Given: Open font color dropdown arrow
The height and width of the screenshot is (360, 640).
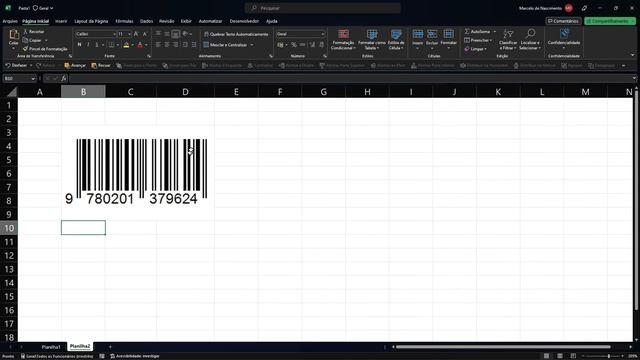Looking at the screenshot, I should tap(146, 45).
